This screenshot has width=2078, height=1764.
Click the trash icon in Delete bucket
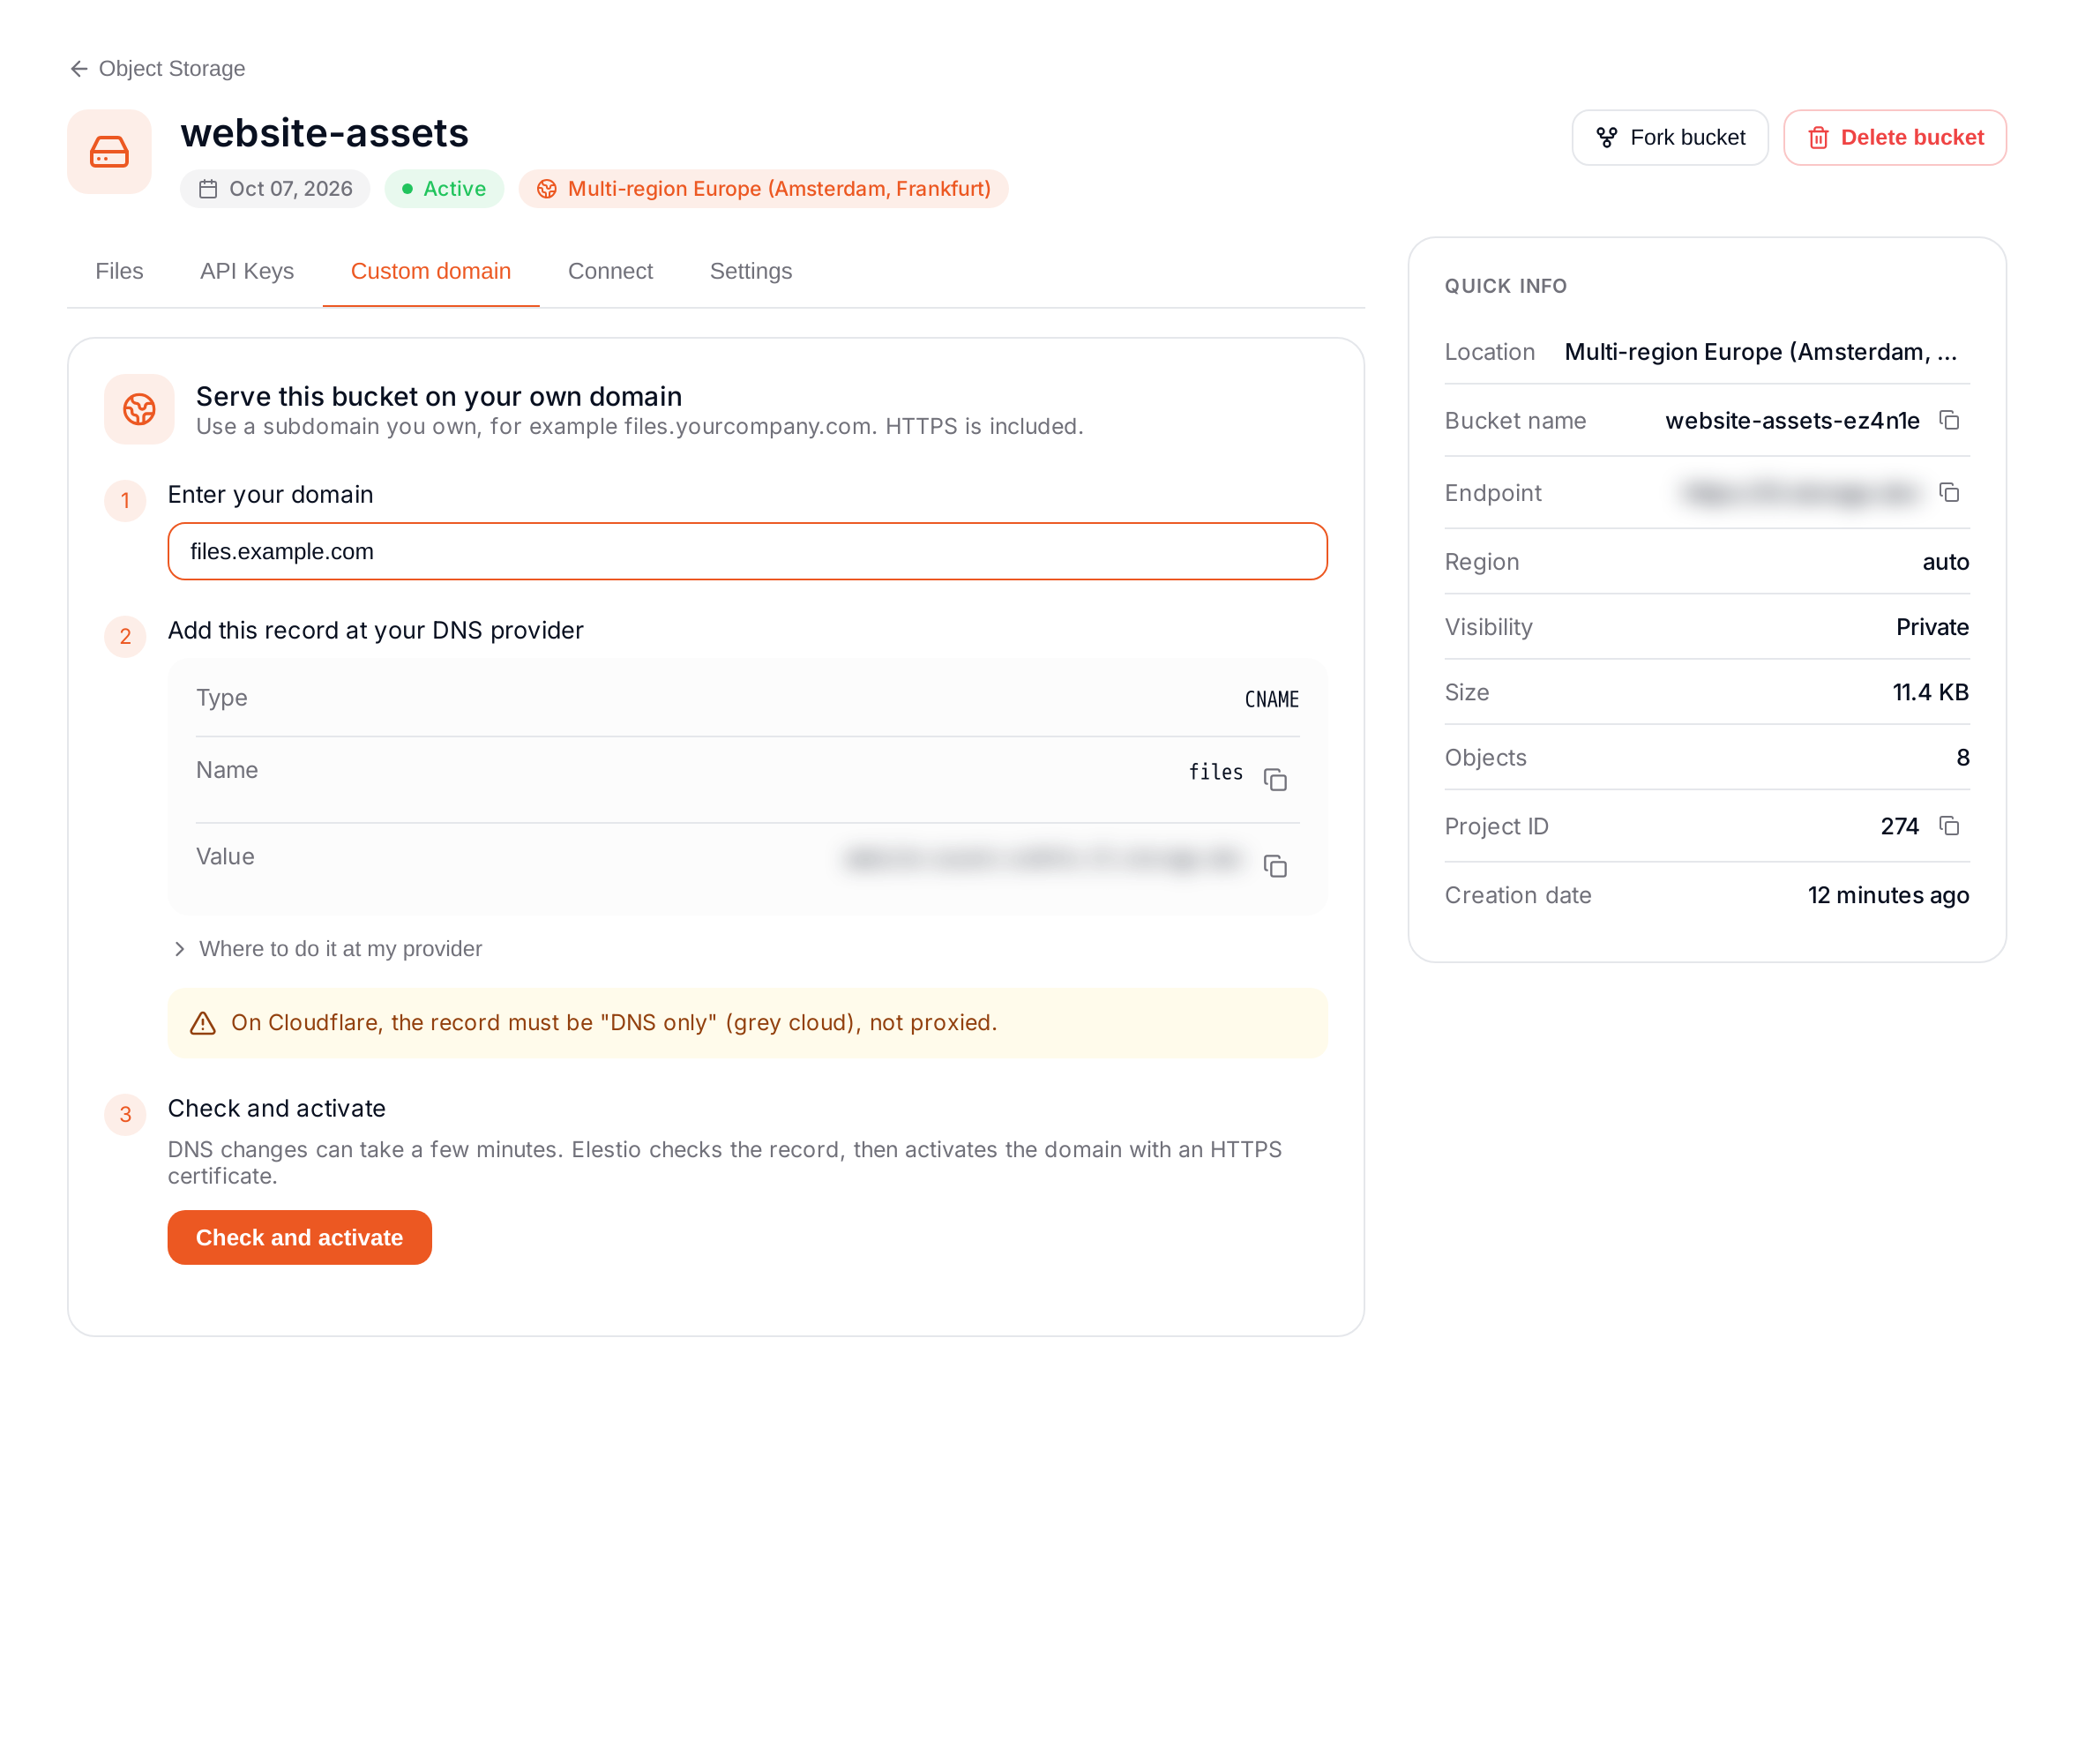[1818, 137]
